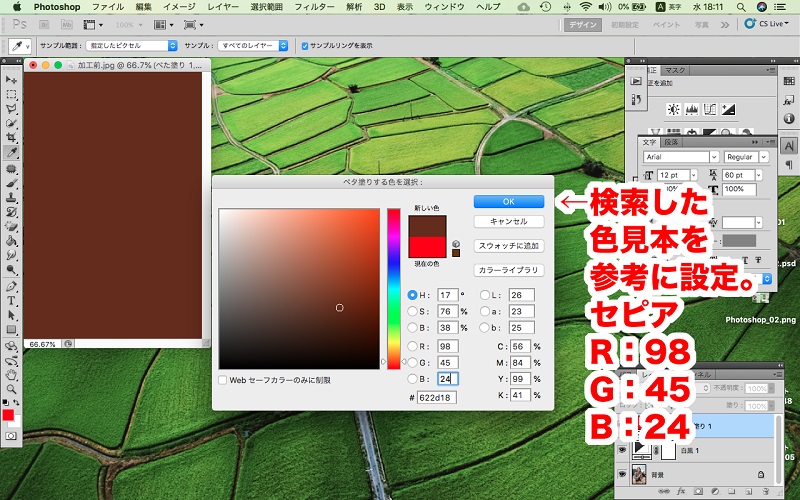Select the HSB brightness B radio button
The height and width of the screenshot is (500, 800).
pos(412,328)
